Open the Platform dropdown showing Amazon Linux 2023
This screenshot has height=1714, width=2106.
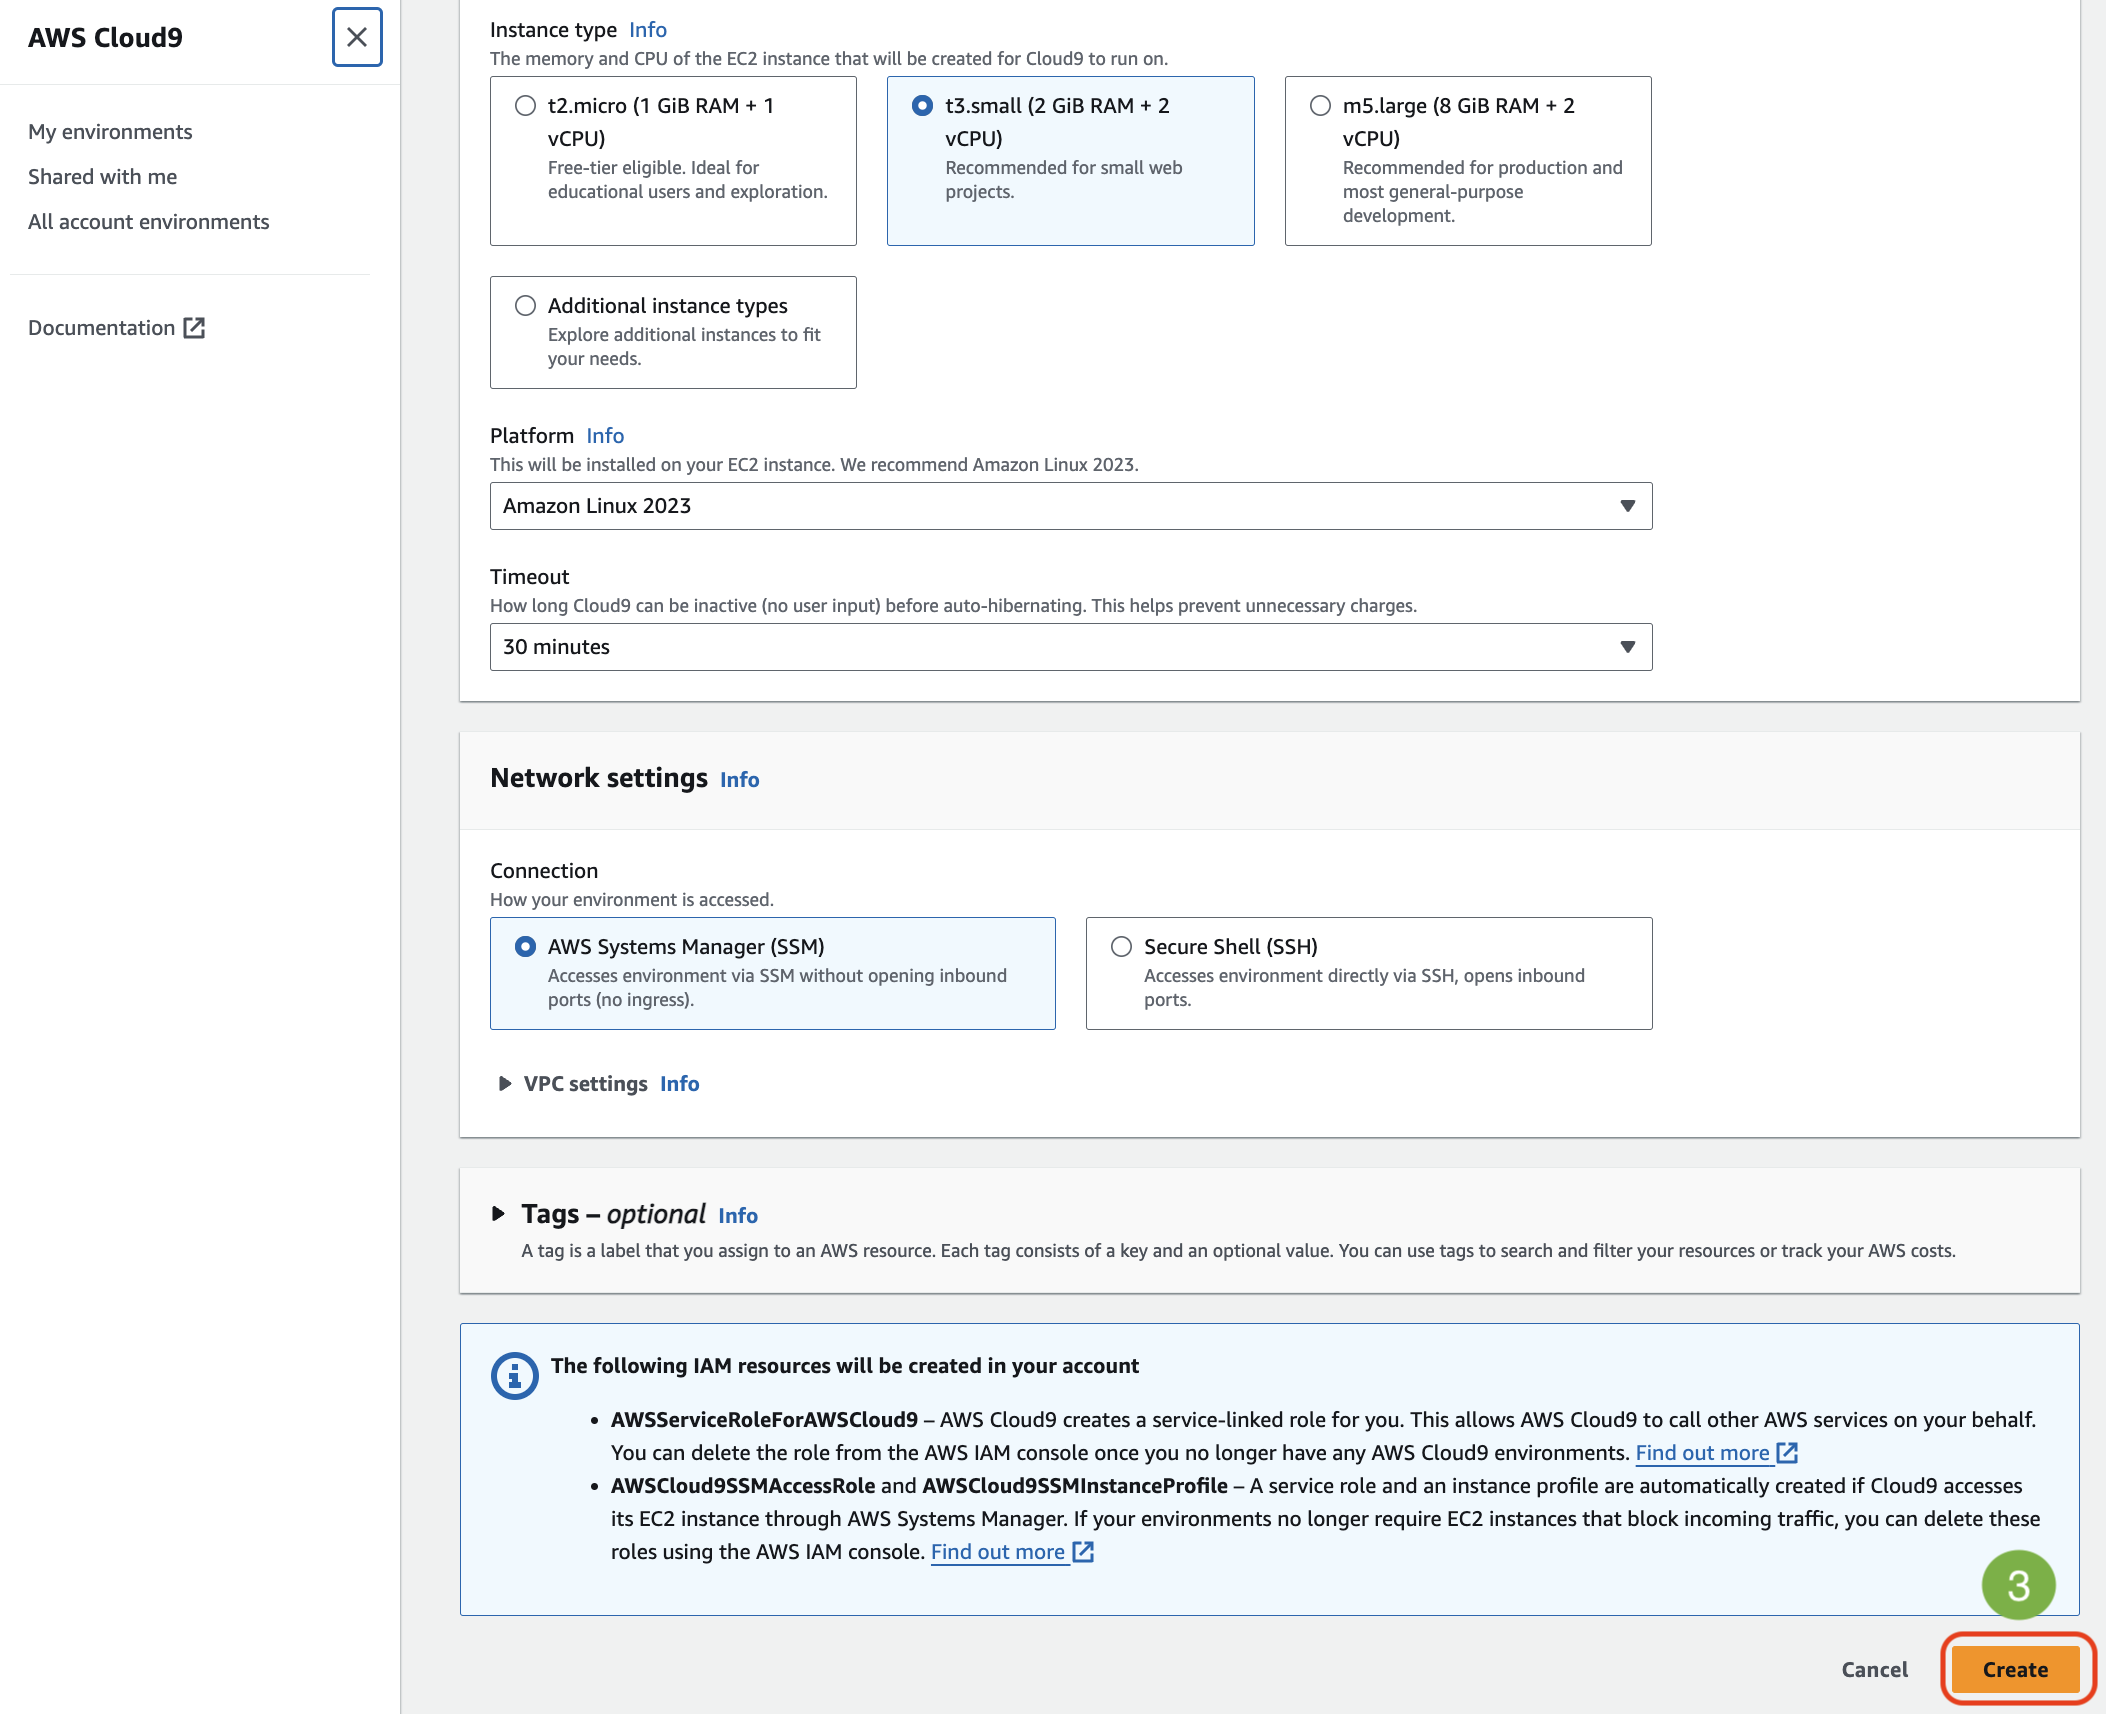click(1070, 506)
